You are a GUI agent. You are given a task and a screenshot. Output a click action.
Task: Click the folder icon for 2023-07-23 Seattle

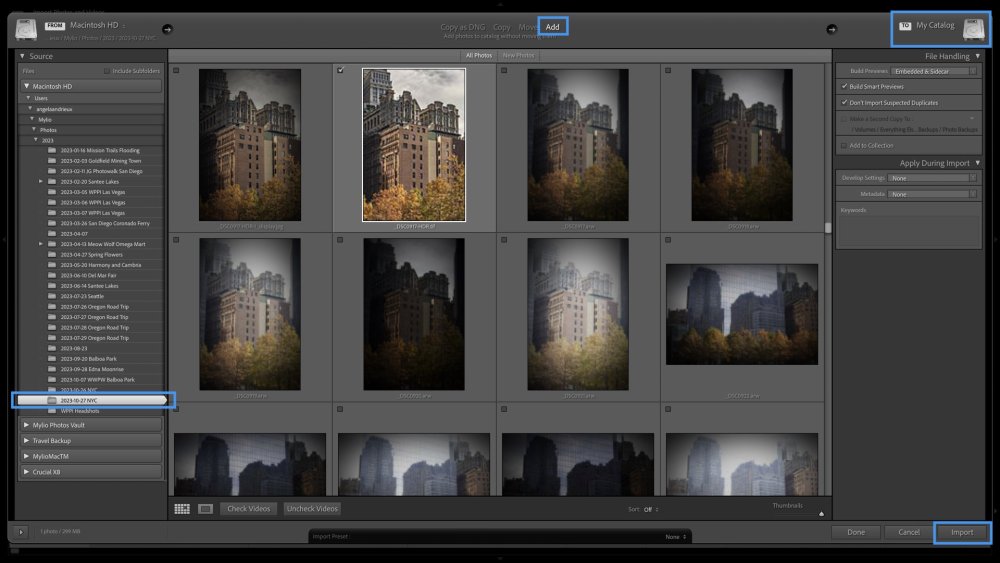(x=52, y=296)
